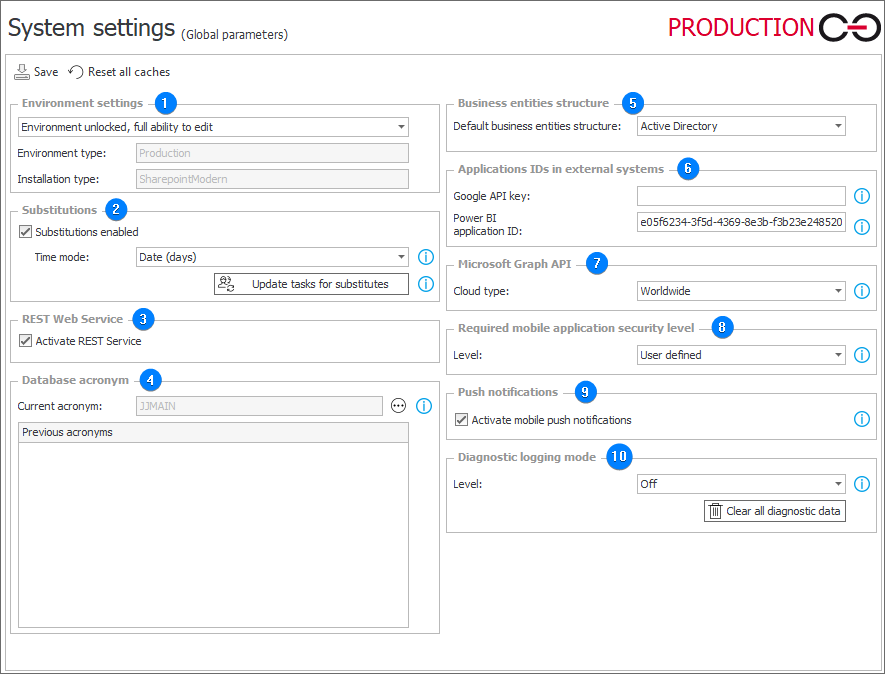
Task: Open info icon for mobile security Level
Action: (861, 355)
